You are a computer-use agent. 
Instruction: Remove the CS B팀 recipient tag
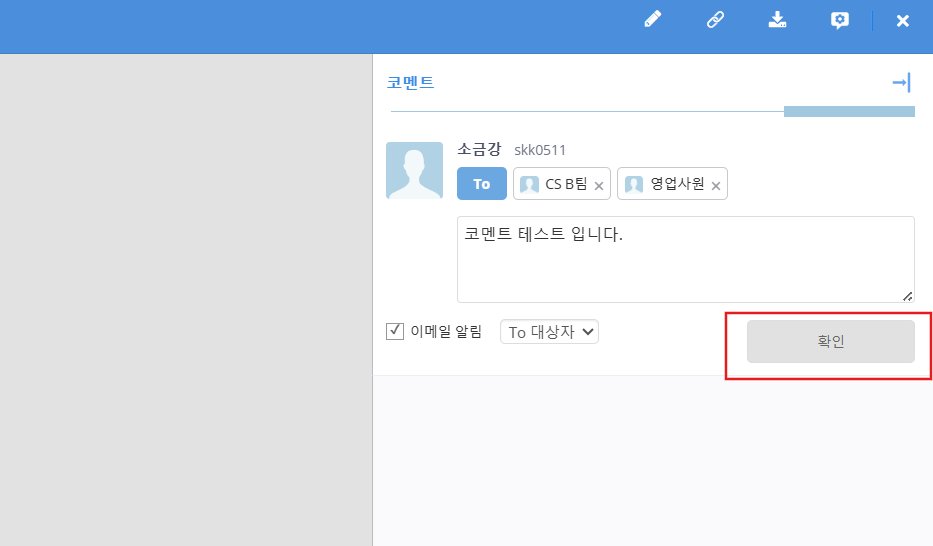pos(599,185)
